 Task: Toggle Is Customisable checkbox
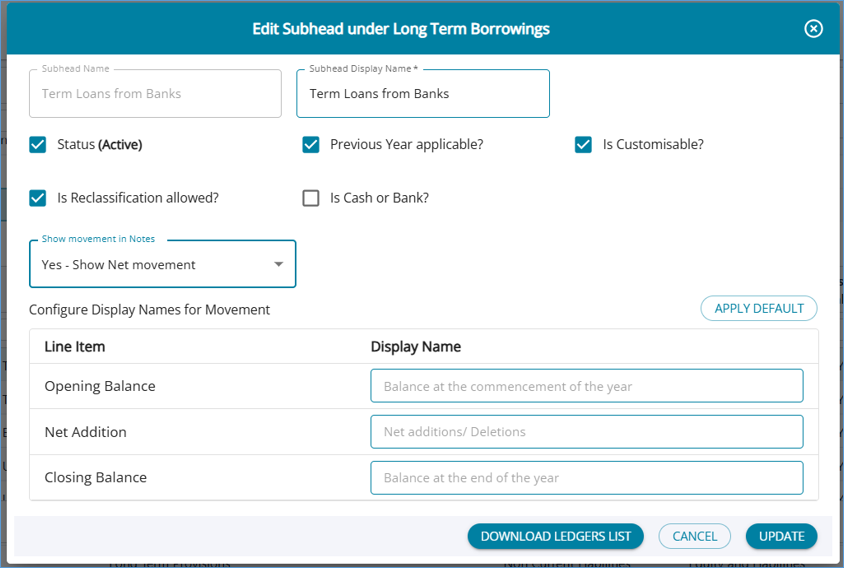pos(584,144)
